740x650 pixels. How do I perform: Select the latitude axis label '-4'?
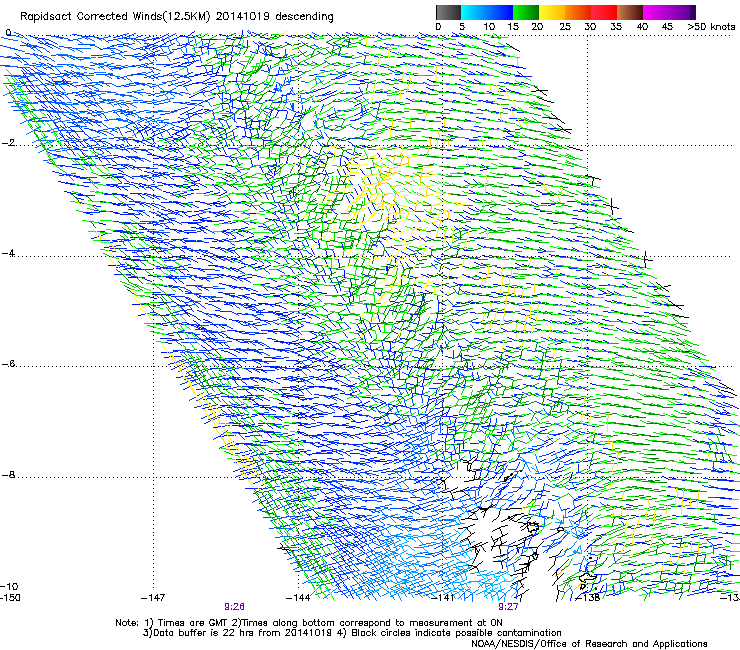tap(8, 253)
